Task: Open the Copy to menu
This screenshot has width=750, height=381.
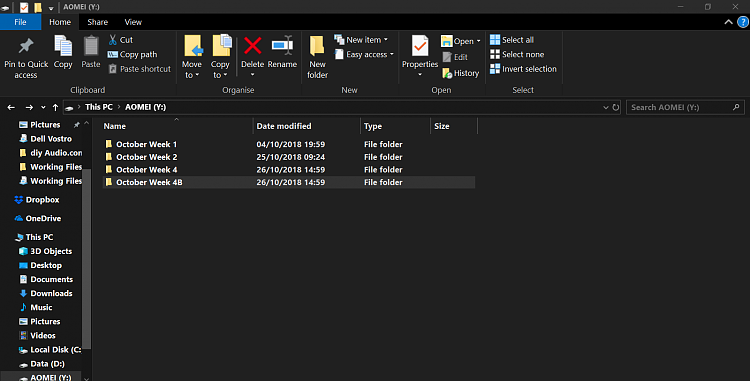Action: click(x=220, y=57)
